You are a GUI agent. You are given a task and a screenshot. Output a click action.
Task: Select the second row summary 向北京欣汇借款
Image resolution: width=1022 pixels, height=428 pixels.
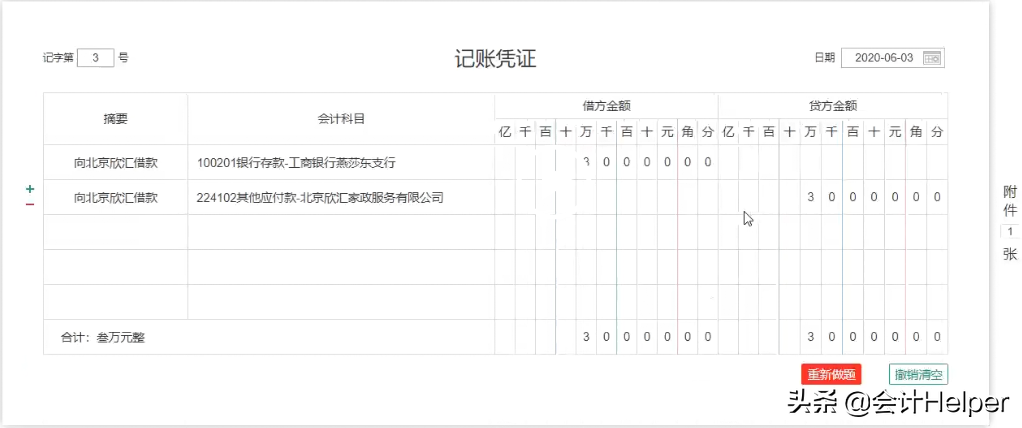click(x=115, y=197)
